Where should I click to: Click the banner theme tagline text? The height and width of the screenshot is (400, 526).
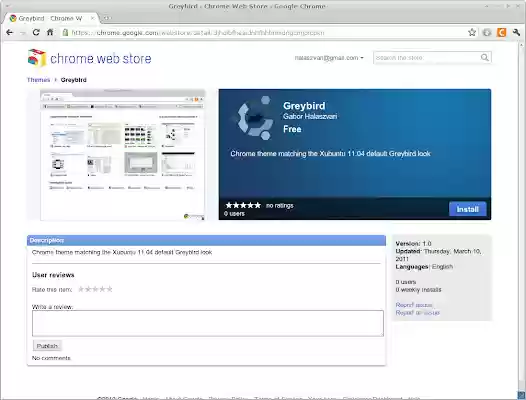(x=330, y=154)
